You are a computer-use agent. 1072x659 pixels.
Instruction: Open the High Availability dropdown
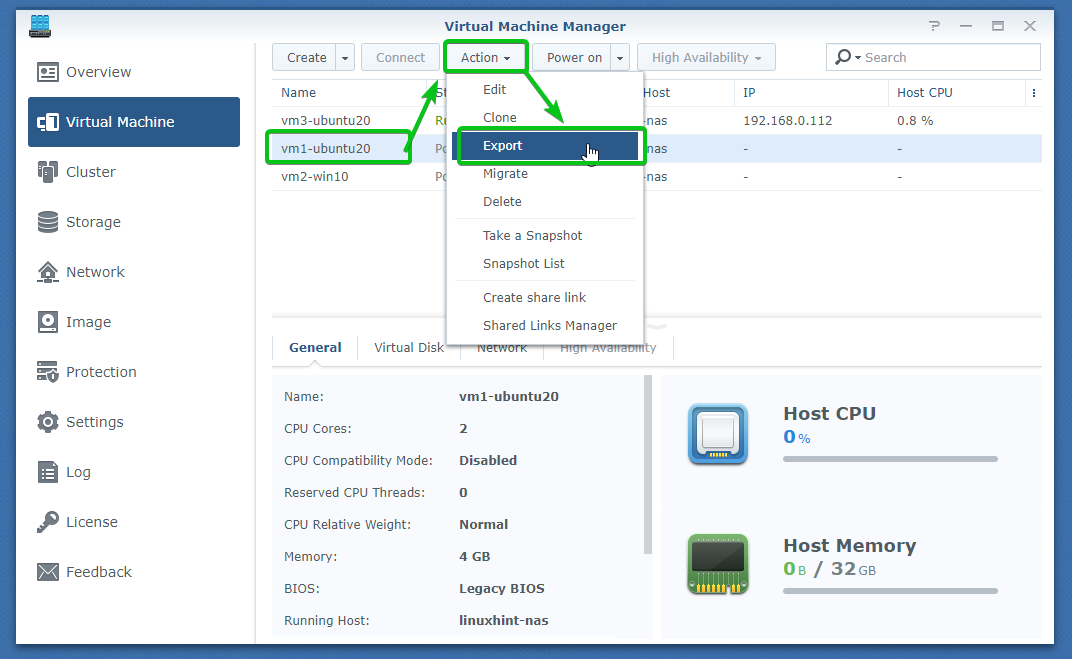(706, 57)
